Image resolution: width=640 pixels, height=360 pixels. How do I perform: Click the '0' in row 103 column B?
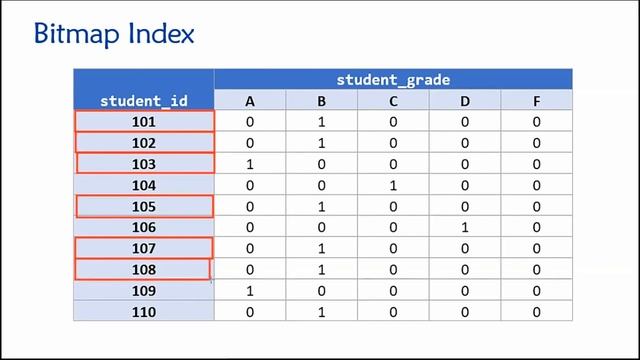(x=322, y=164)
